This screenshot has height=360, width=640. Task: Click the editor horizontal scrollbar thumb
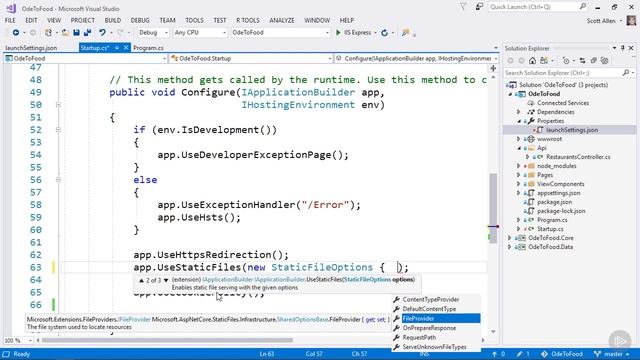click(x=167, y=340)
